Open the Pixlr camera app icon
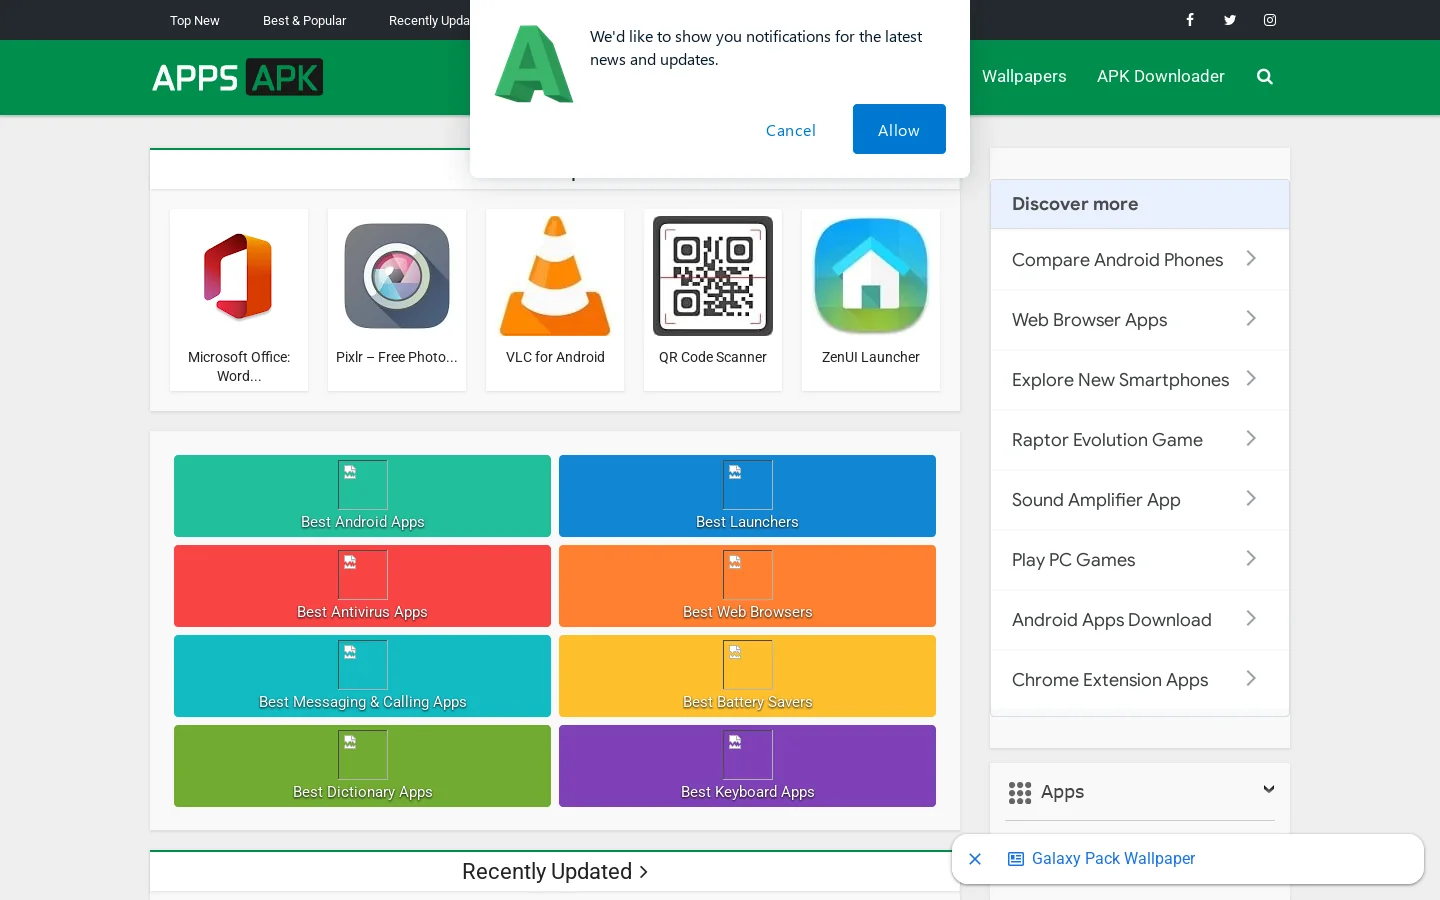 tap(397, 276)
